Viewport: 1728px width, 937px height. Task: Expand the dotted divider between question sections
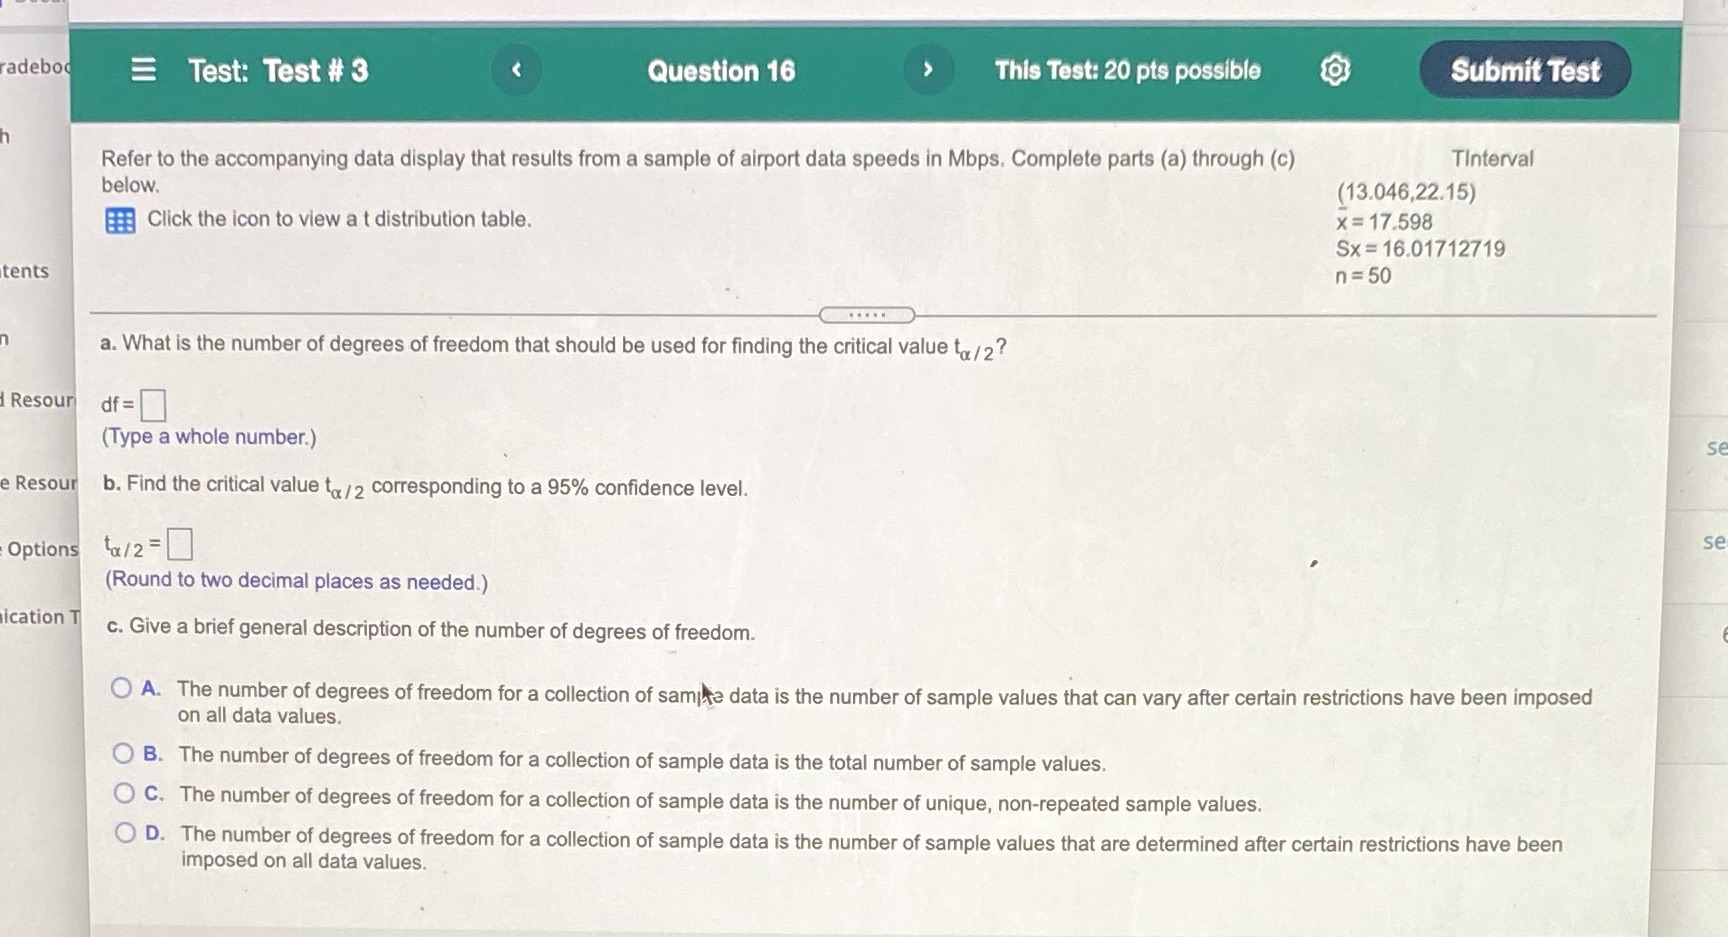click(866, 315)
